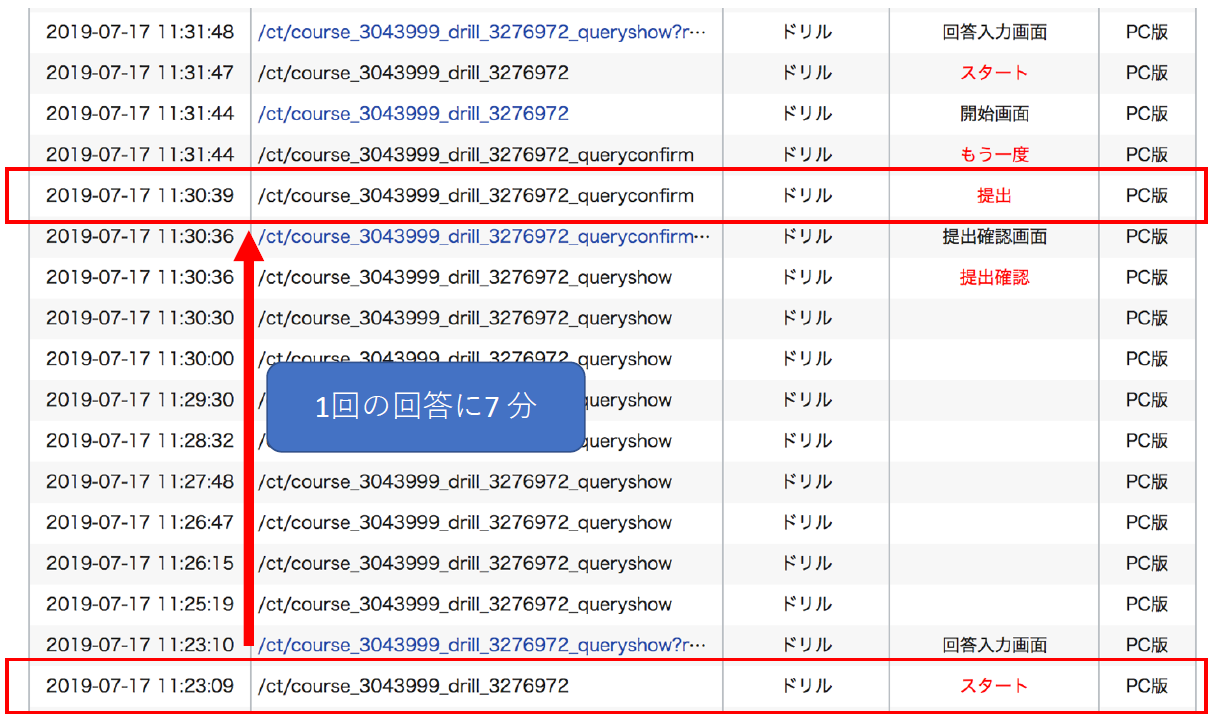Click the red スタート cell at 11:23:09
Screen dimensions: 1209x723
pyautogui.click(x=994, y=686)
